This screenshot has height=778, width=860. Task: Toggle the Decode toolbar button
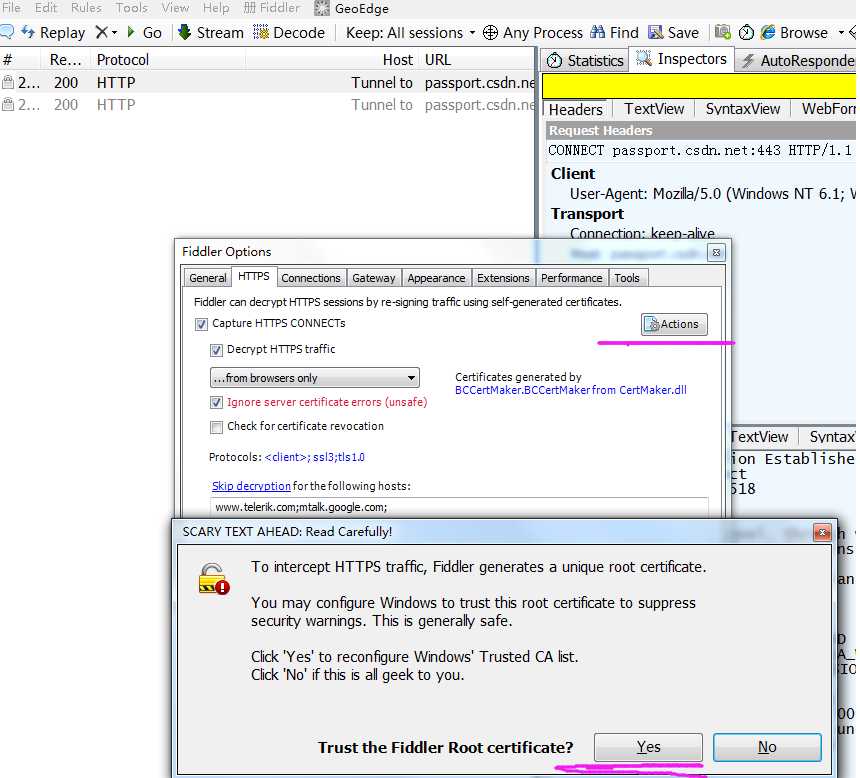point(289,32)
